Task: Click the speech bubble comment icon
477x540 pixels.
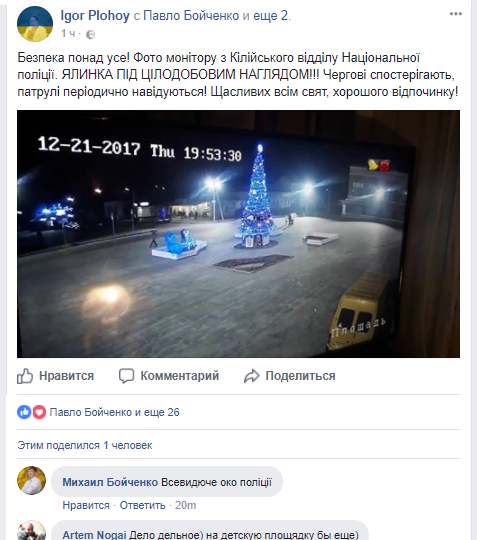Action: click(126, 376)
